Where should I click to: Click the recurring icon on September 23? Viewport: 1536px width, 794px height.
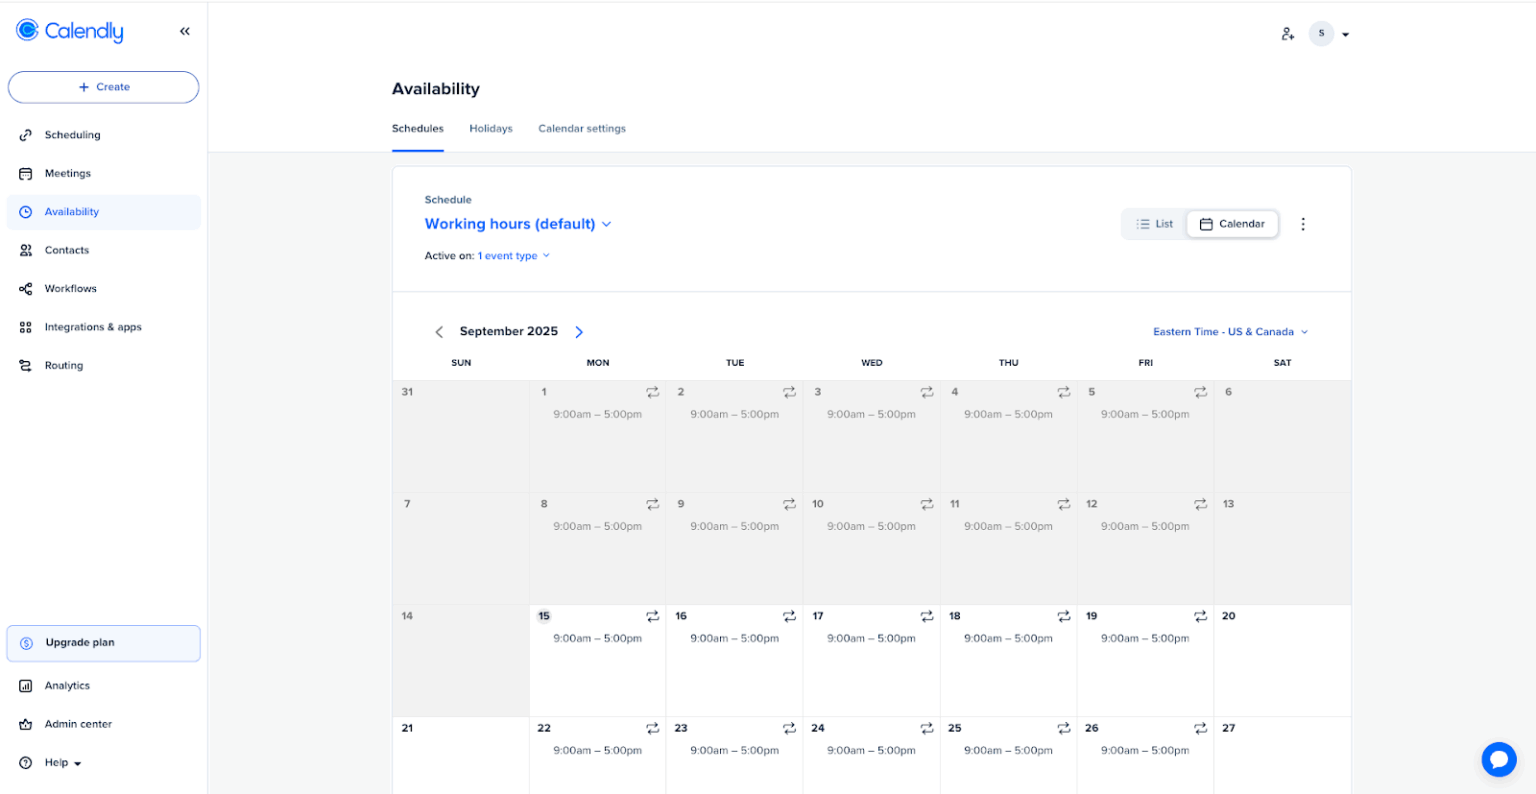tap(790, 728)
